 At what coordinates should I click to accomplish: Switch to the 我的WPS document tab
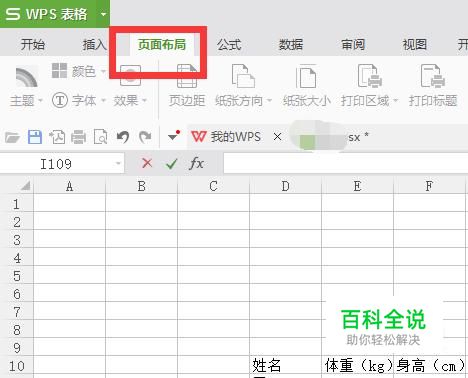[226, 137]
